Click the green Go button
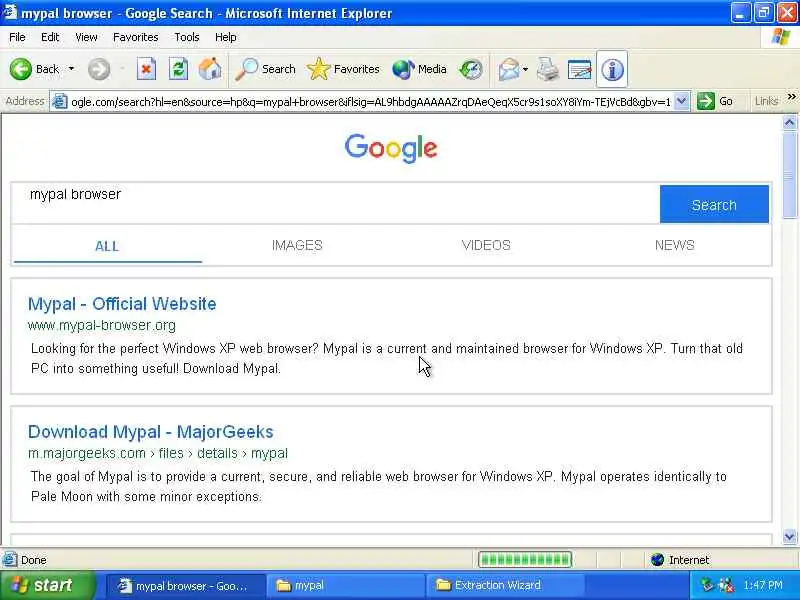 (x=715, y=101)
